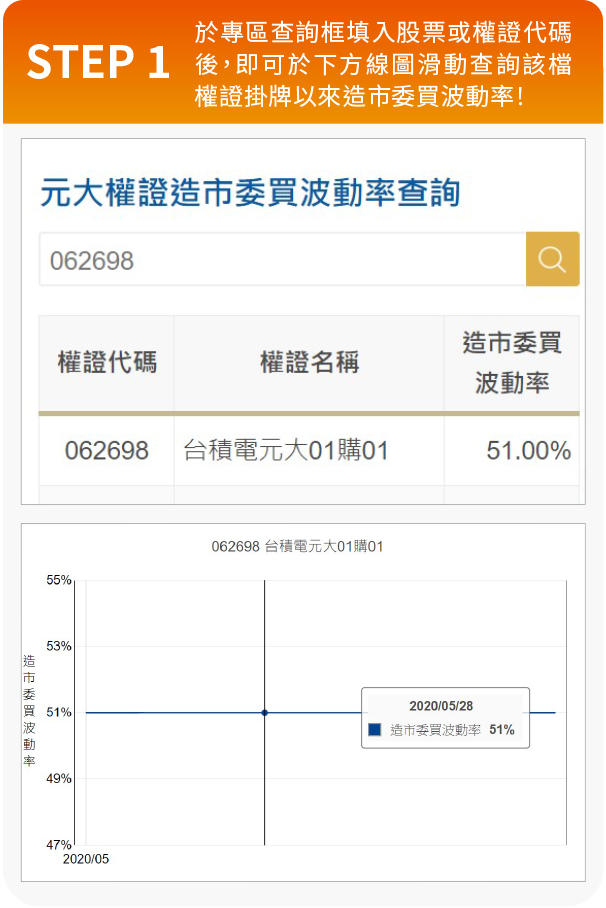
Task: Click the 51.00% volatility value cell
Action: (528, 451)
